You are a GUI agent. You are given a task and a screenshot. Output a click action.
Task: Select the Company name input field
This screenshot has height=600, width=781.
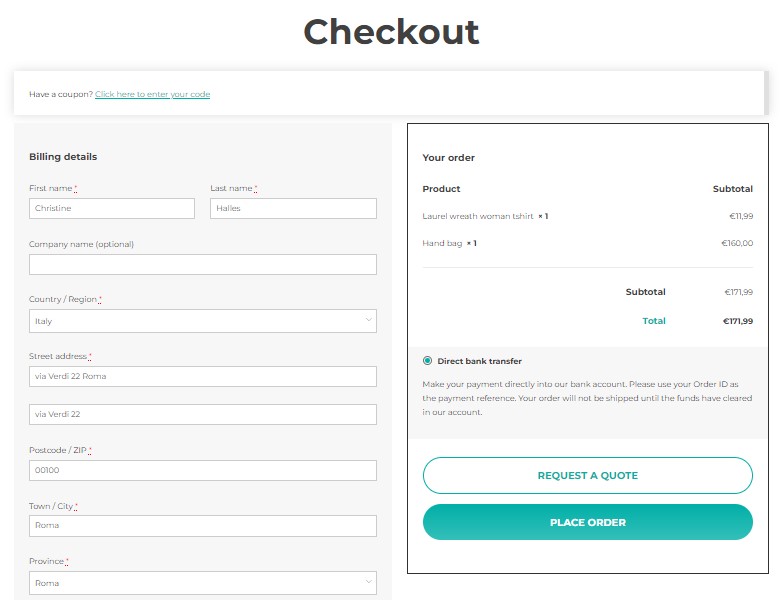(203, 264)
